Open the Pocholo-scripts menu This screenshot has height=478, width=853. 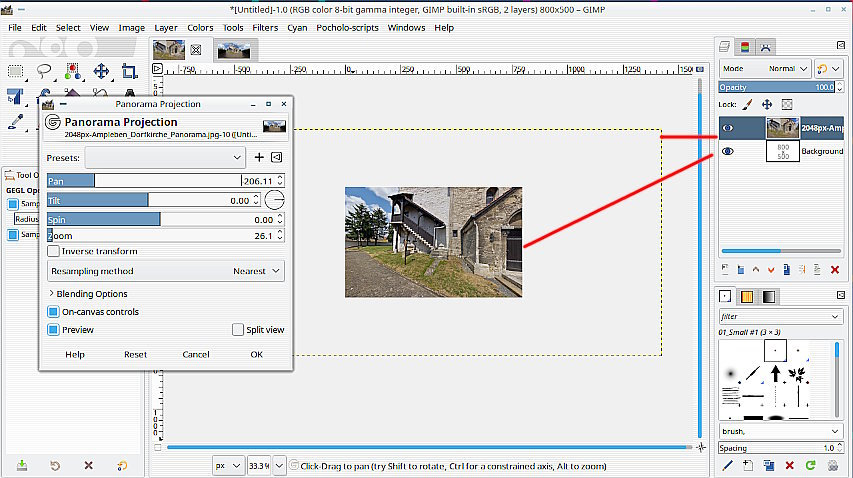point(347,28)
